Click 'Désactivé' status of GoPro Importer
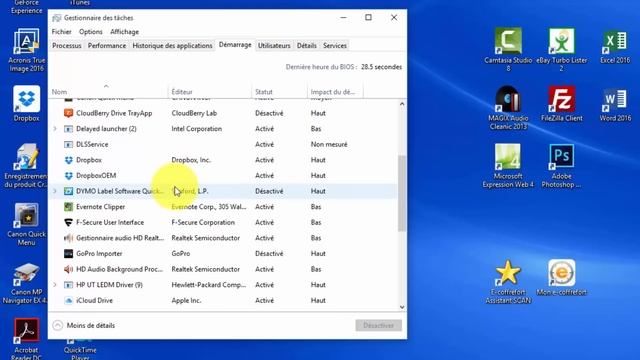Viewport: 640px width, 360px height. coord(269,253)
